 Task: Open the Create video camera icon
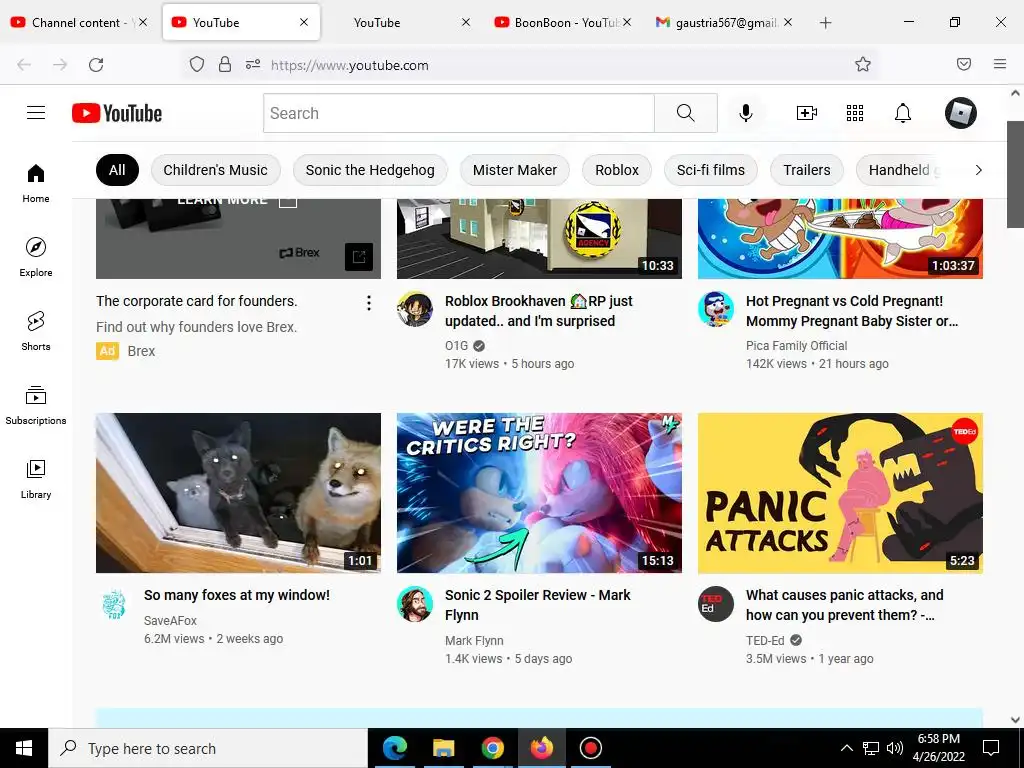[x=807, y=113]
